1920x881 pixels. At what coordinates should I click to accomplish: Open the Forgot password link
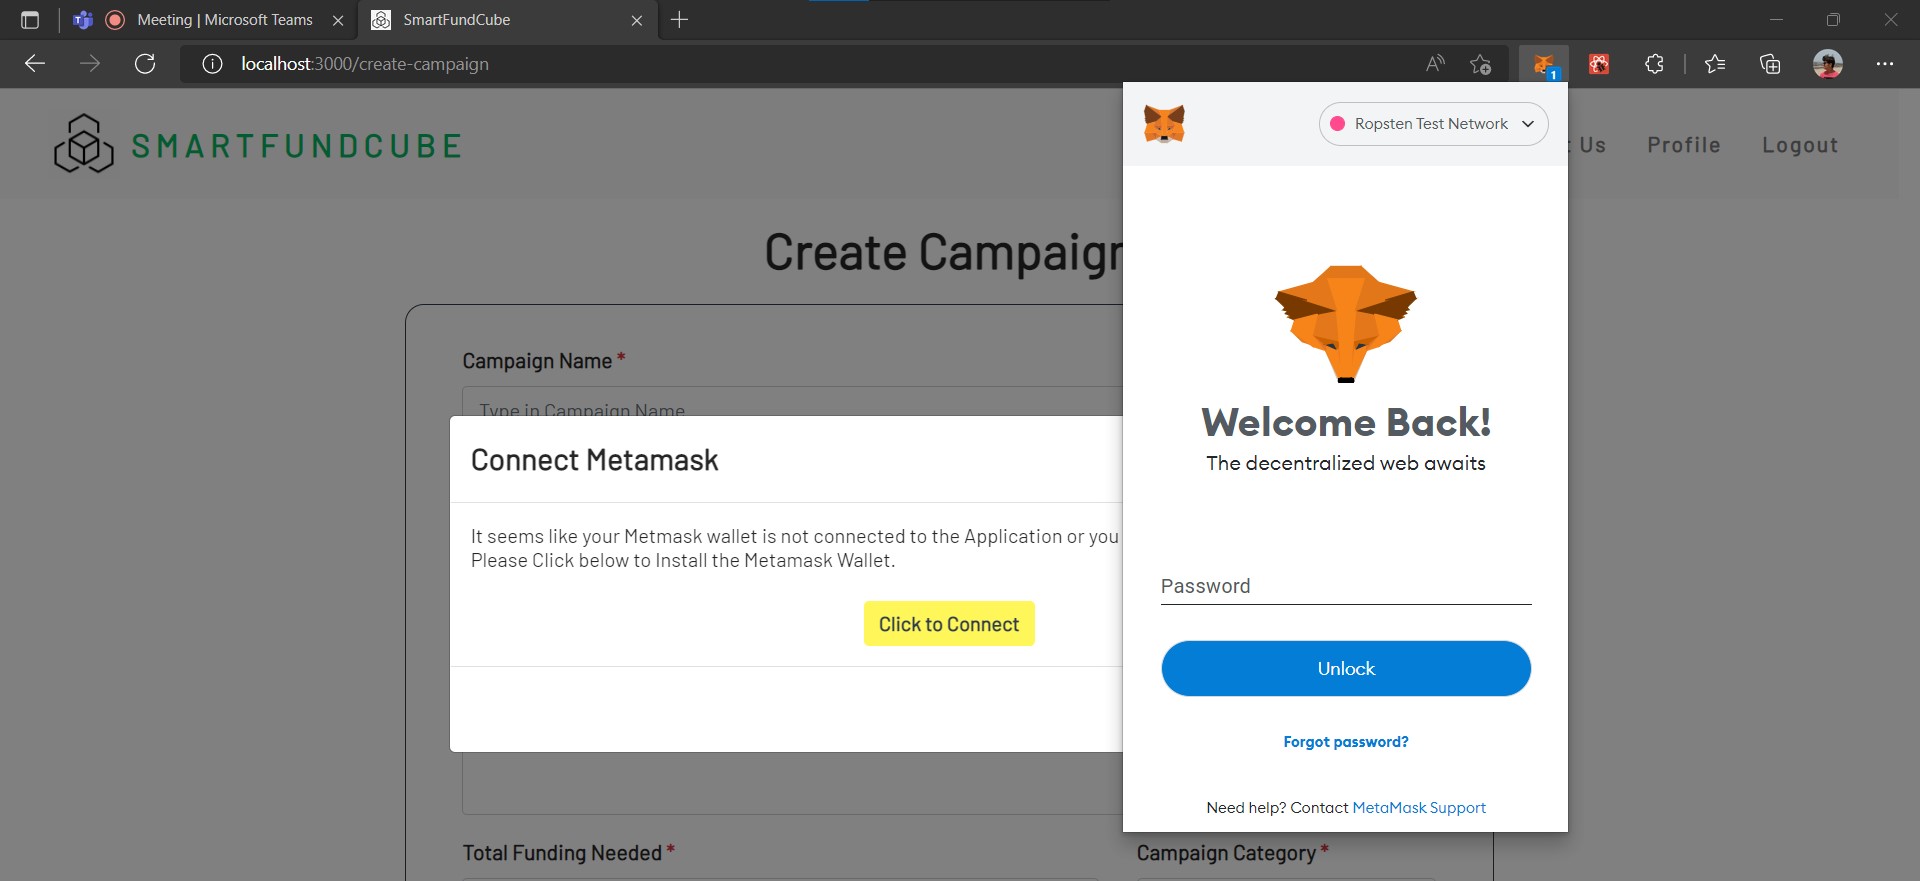pos(1345,741)
